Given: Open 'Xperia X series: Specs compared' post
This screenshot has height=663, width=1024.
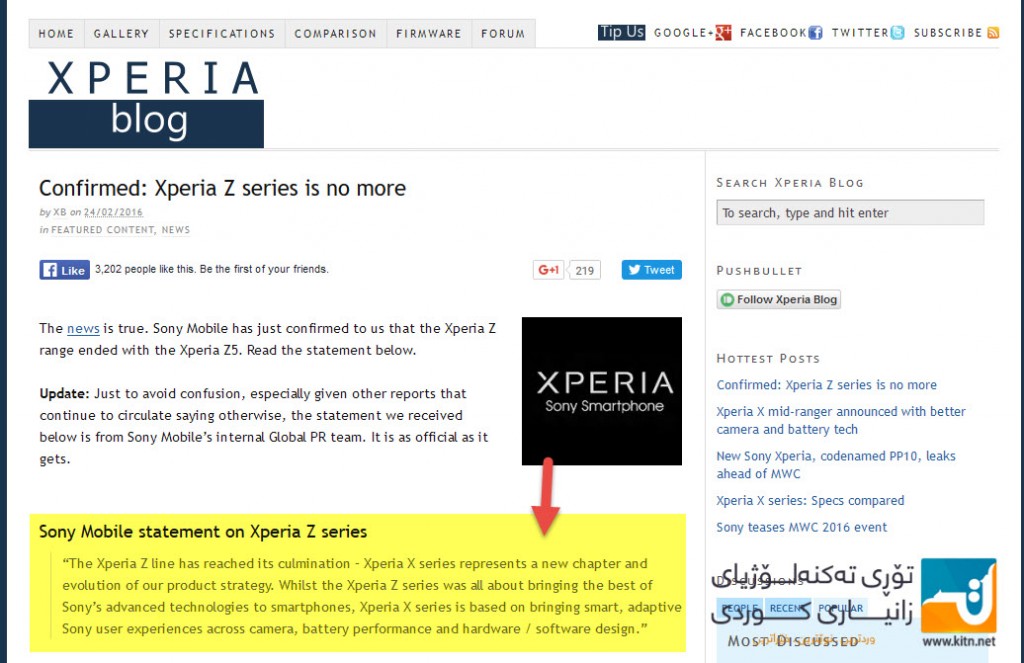Looking at the screenshot, I should coord(810,500).
